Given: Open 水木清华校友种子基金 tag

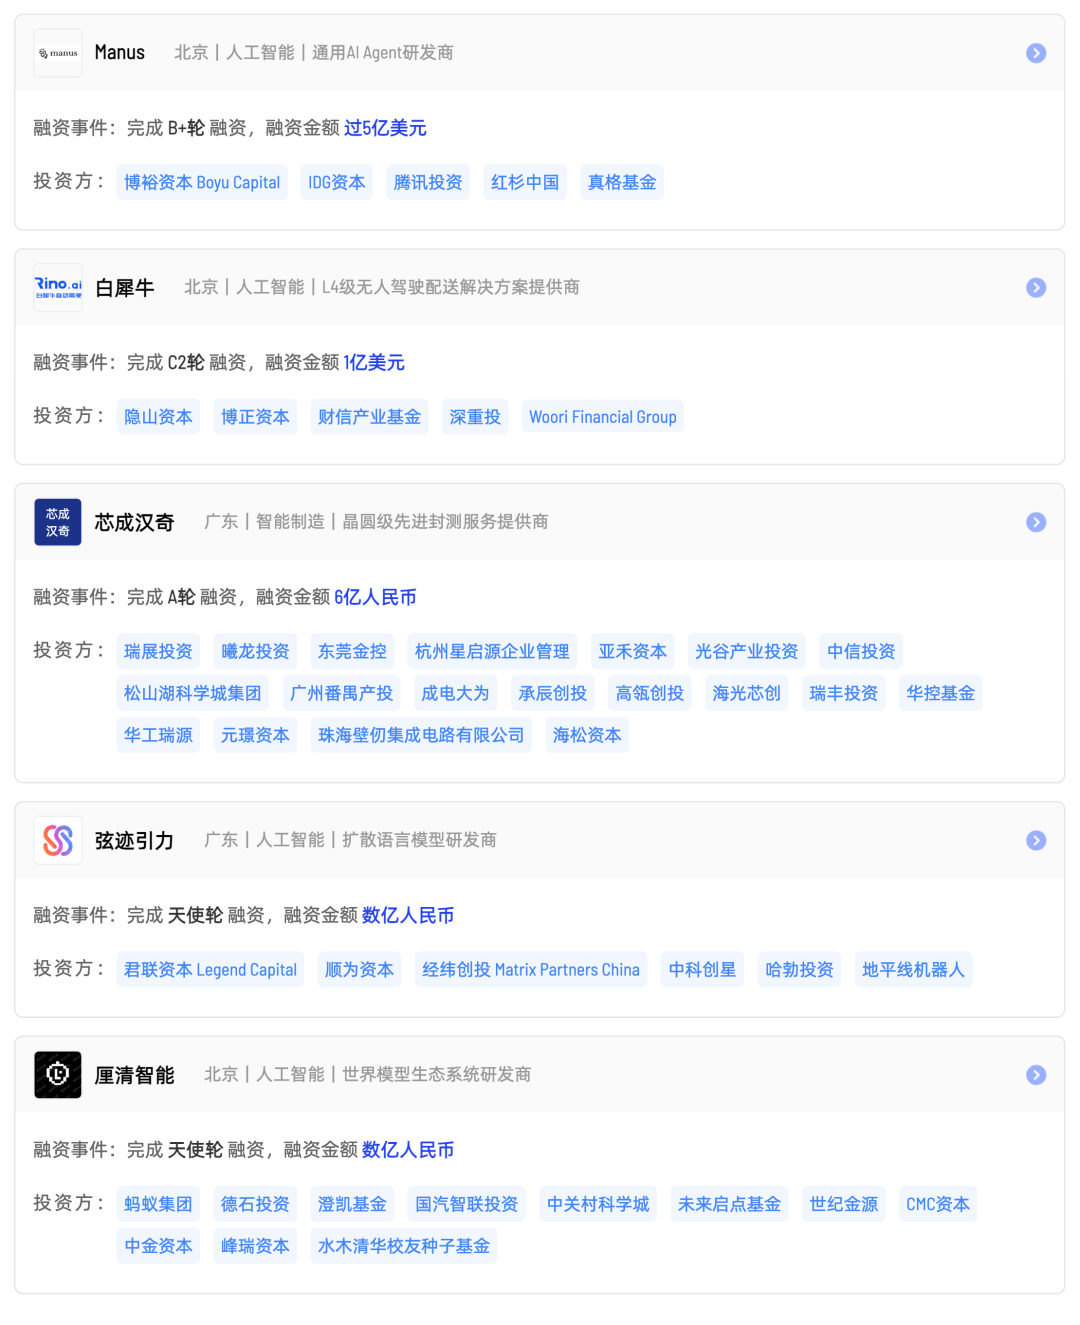Looking at the screenshot, I should [404, 1247].
